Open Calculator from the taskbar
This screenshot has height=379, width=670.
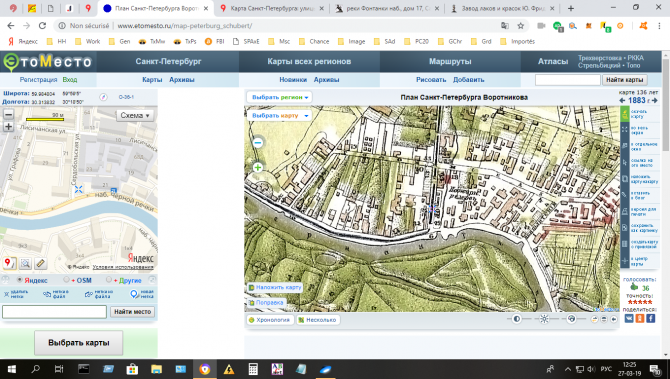click(x=253, y=369)
